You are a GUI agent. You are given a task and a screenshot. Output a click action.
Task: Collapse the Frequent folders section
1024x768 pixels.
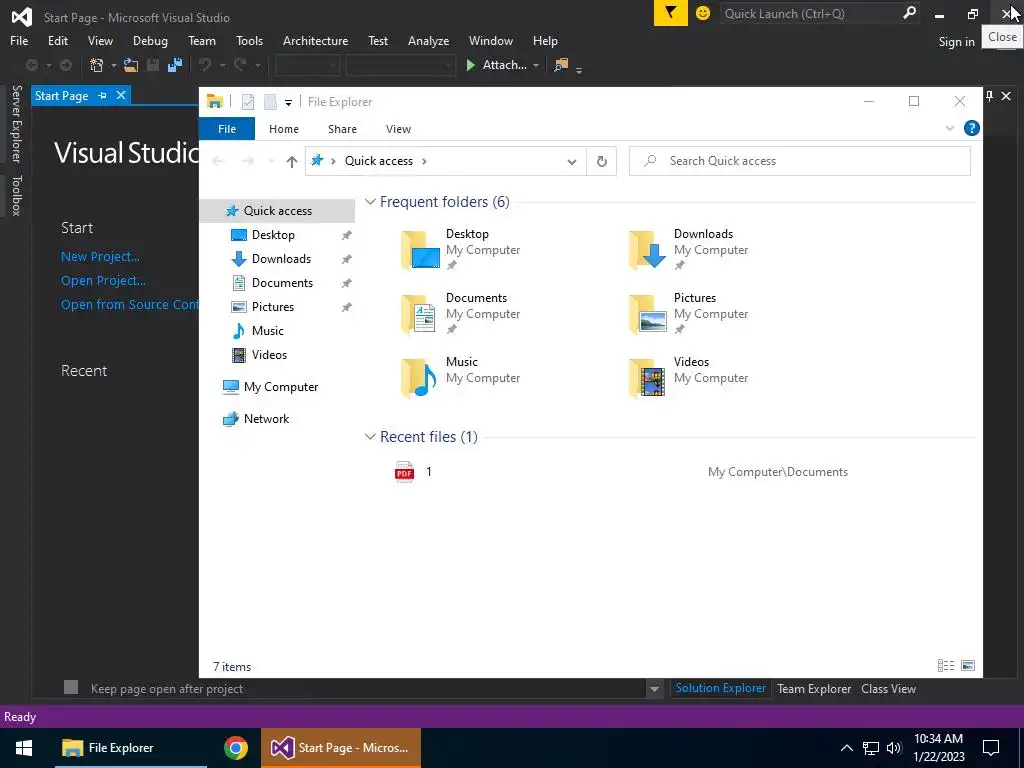(370, 202)
